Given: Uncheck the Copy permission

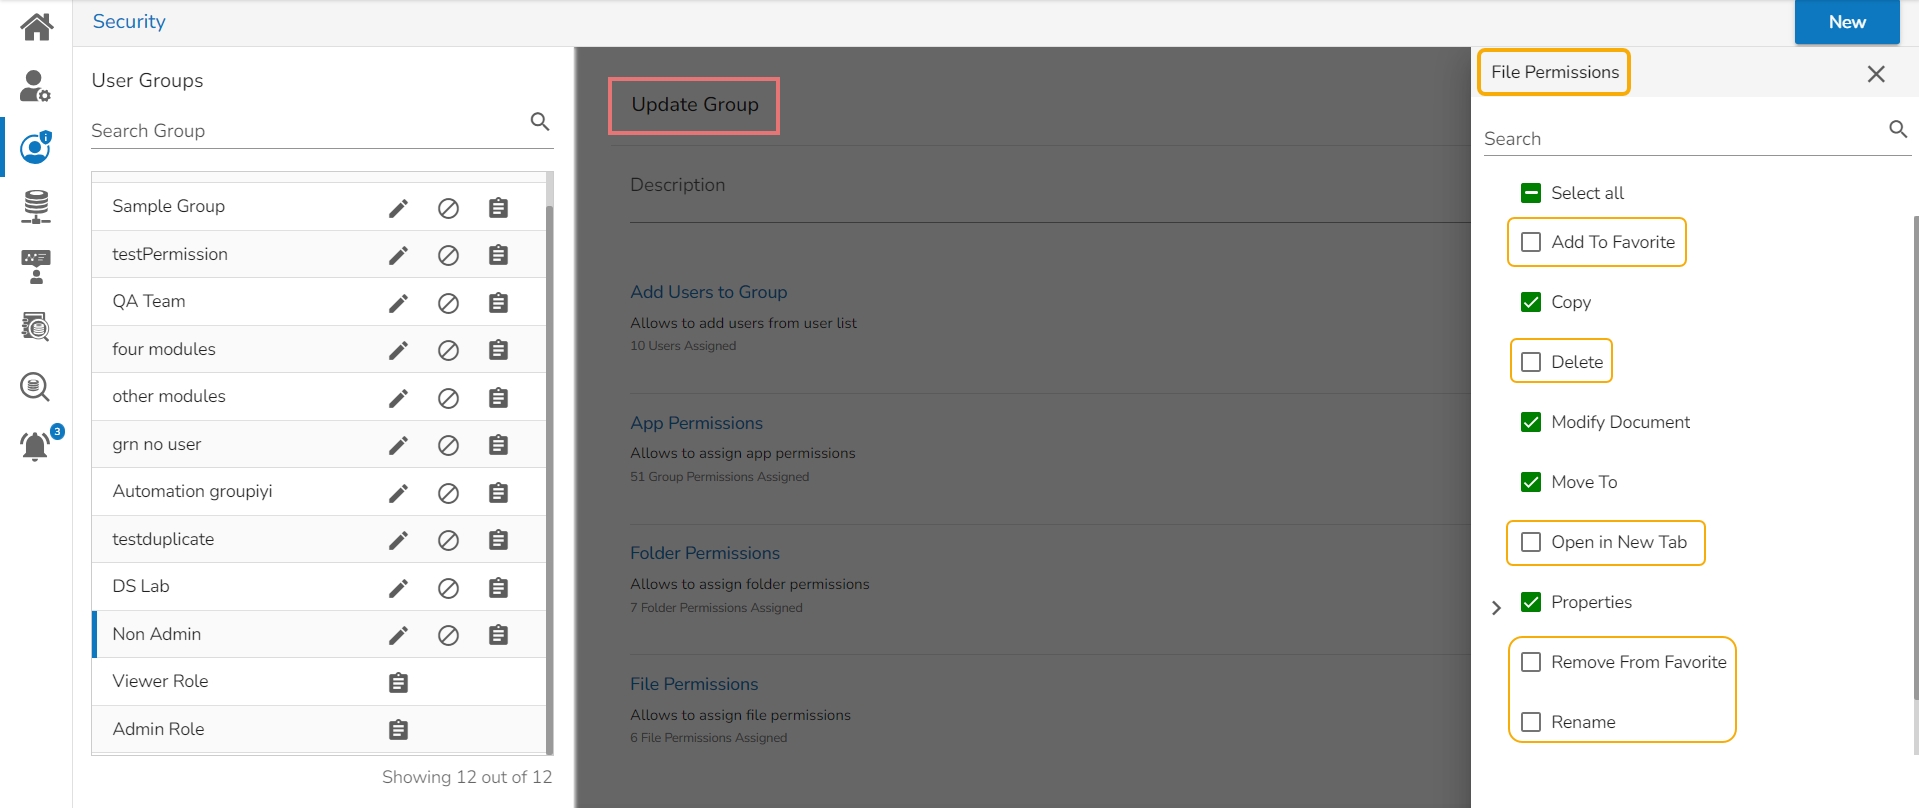Looking at the screenshot, I should pyautogui.click(x=1531, y=302).
